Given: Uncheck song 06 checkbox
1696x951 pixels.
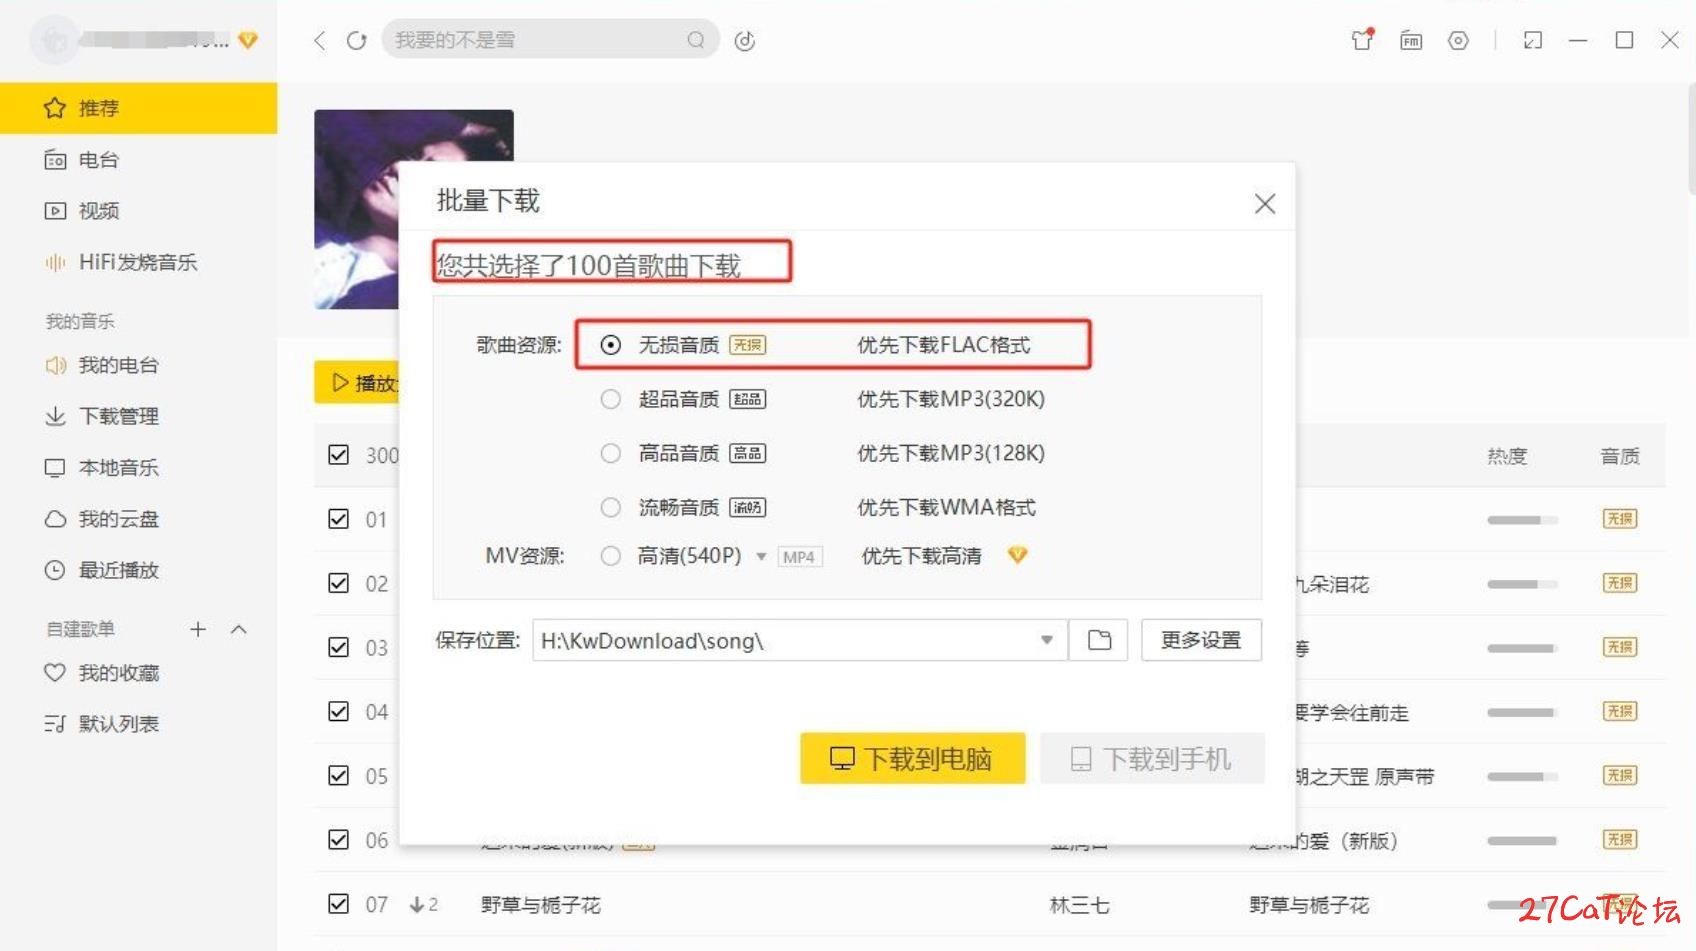Looking at the screenshot, I should point(339,840).
